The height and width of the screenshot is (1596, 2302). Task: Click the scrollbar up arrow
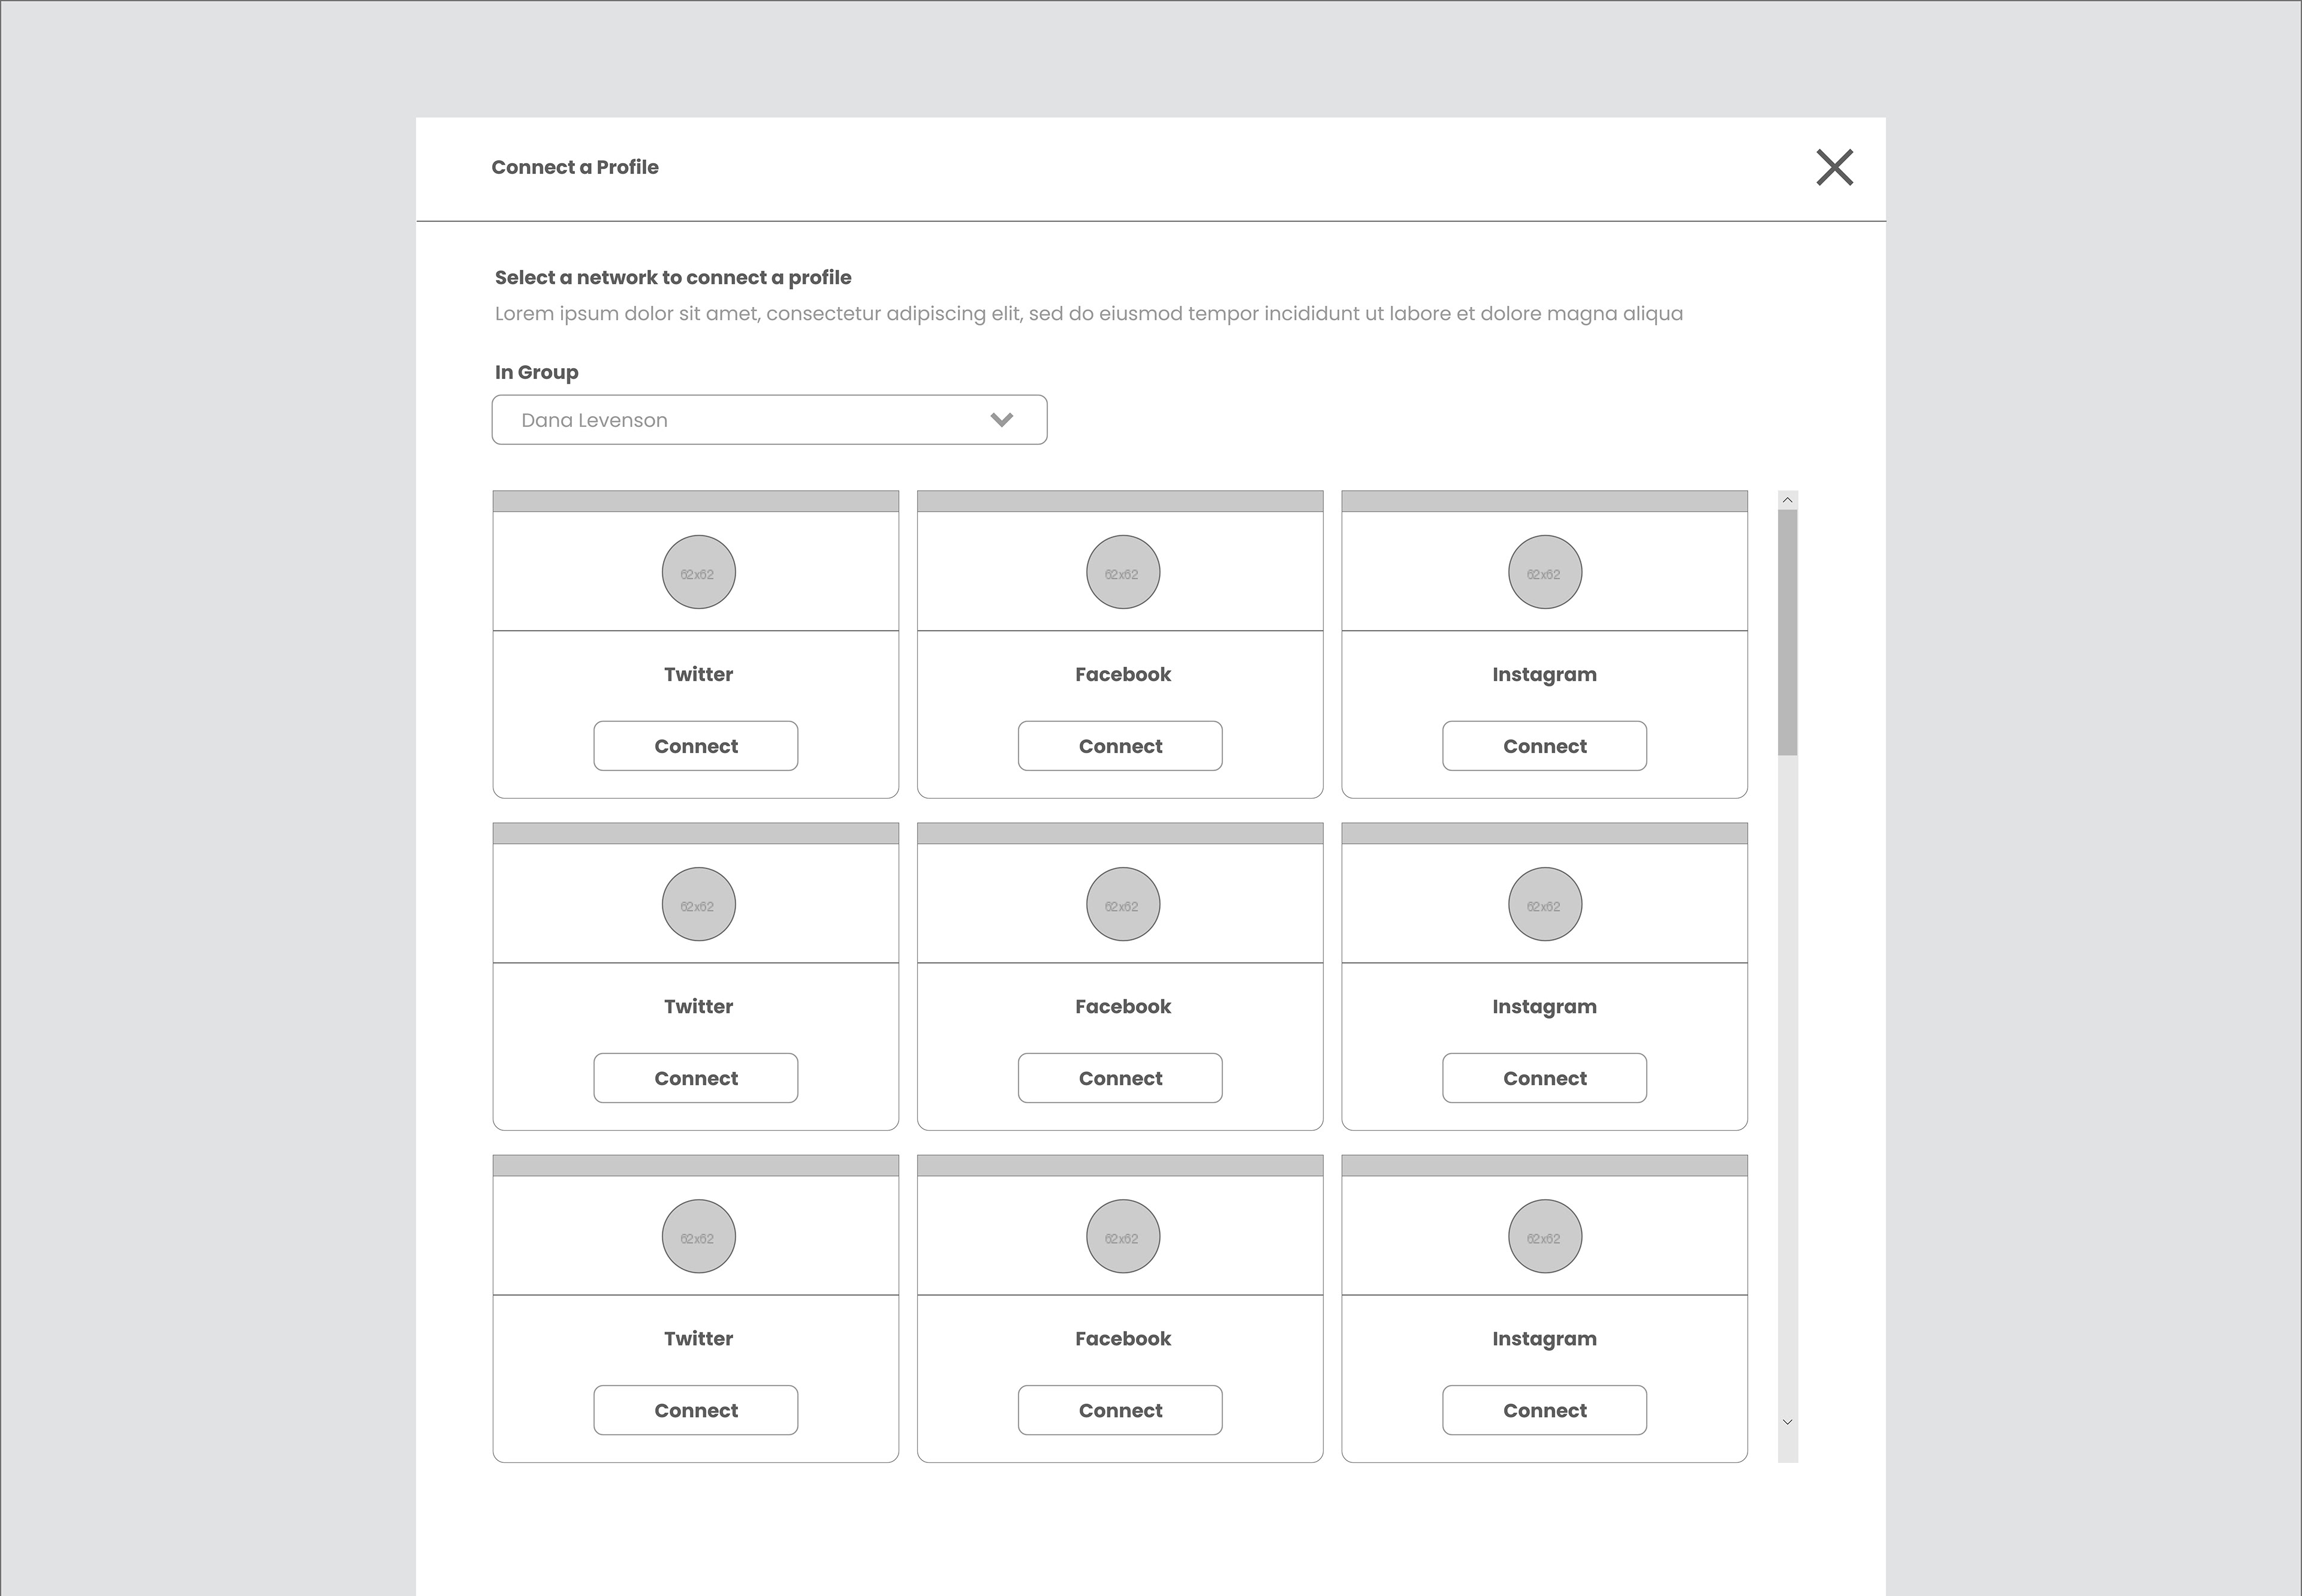point(1787,500)
